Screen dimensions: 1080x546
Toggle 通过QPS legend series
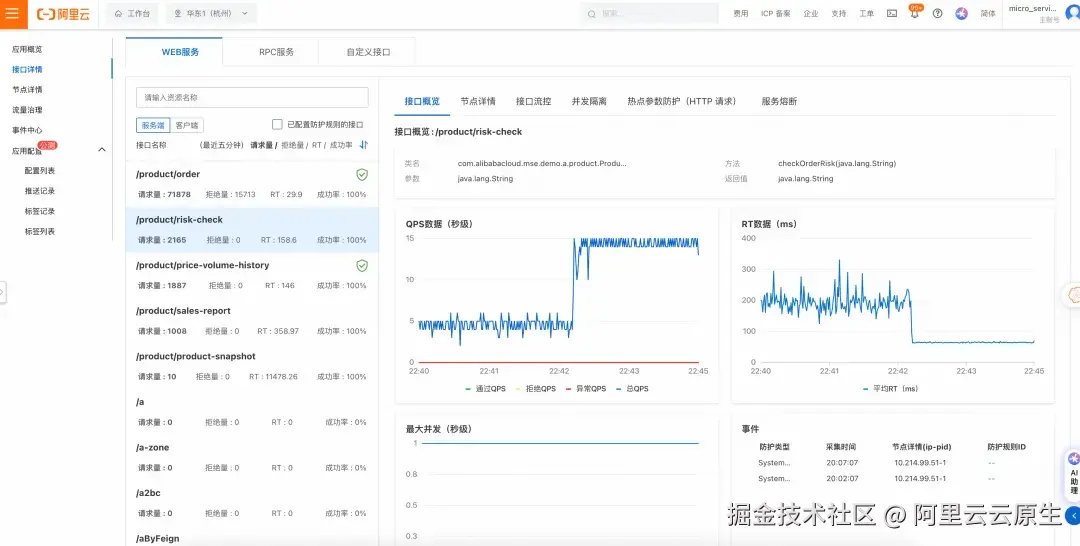coord(486,389)
